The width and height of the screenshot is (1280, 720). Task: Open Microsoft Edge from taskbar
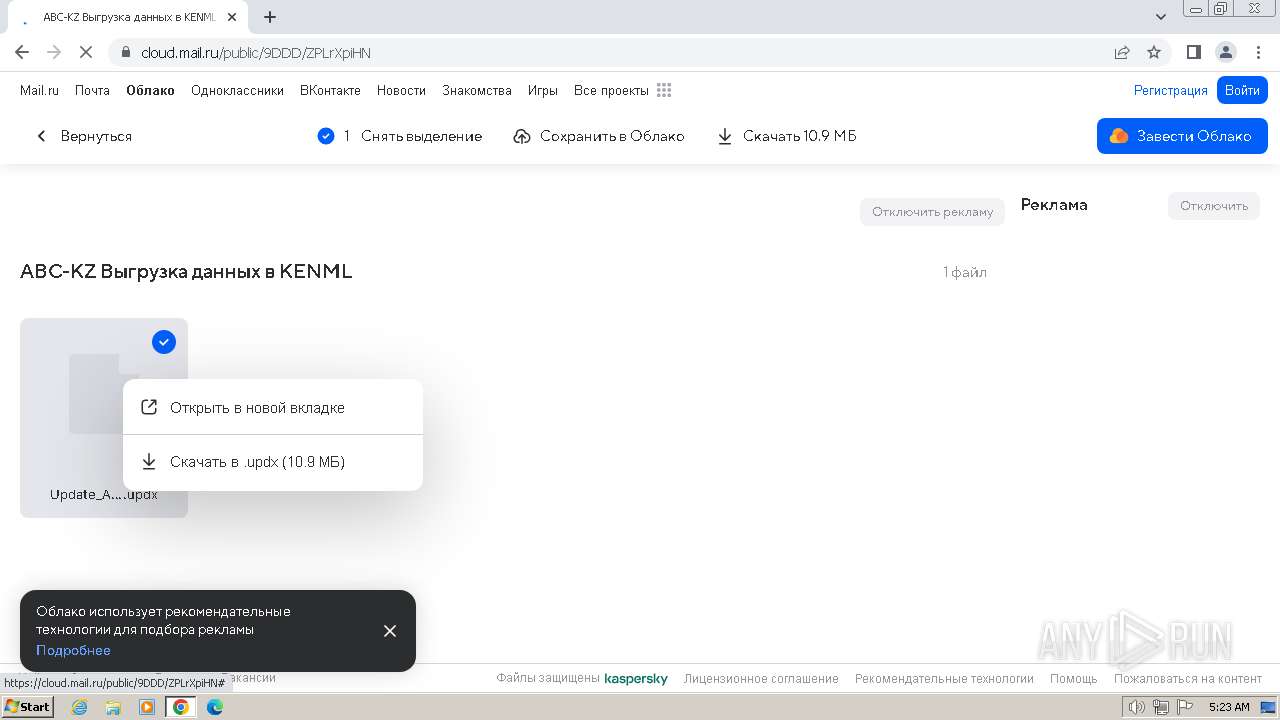pyautogui.click(x=215, y=707)
